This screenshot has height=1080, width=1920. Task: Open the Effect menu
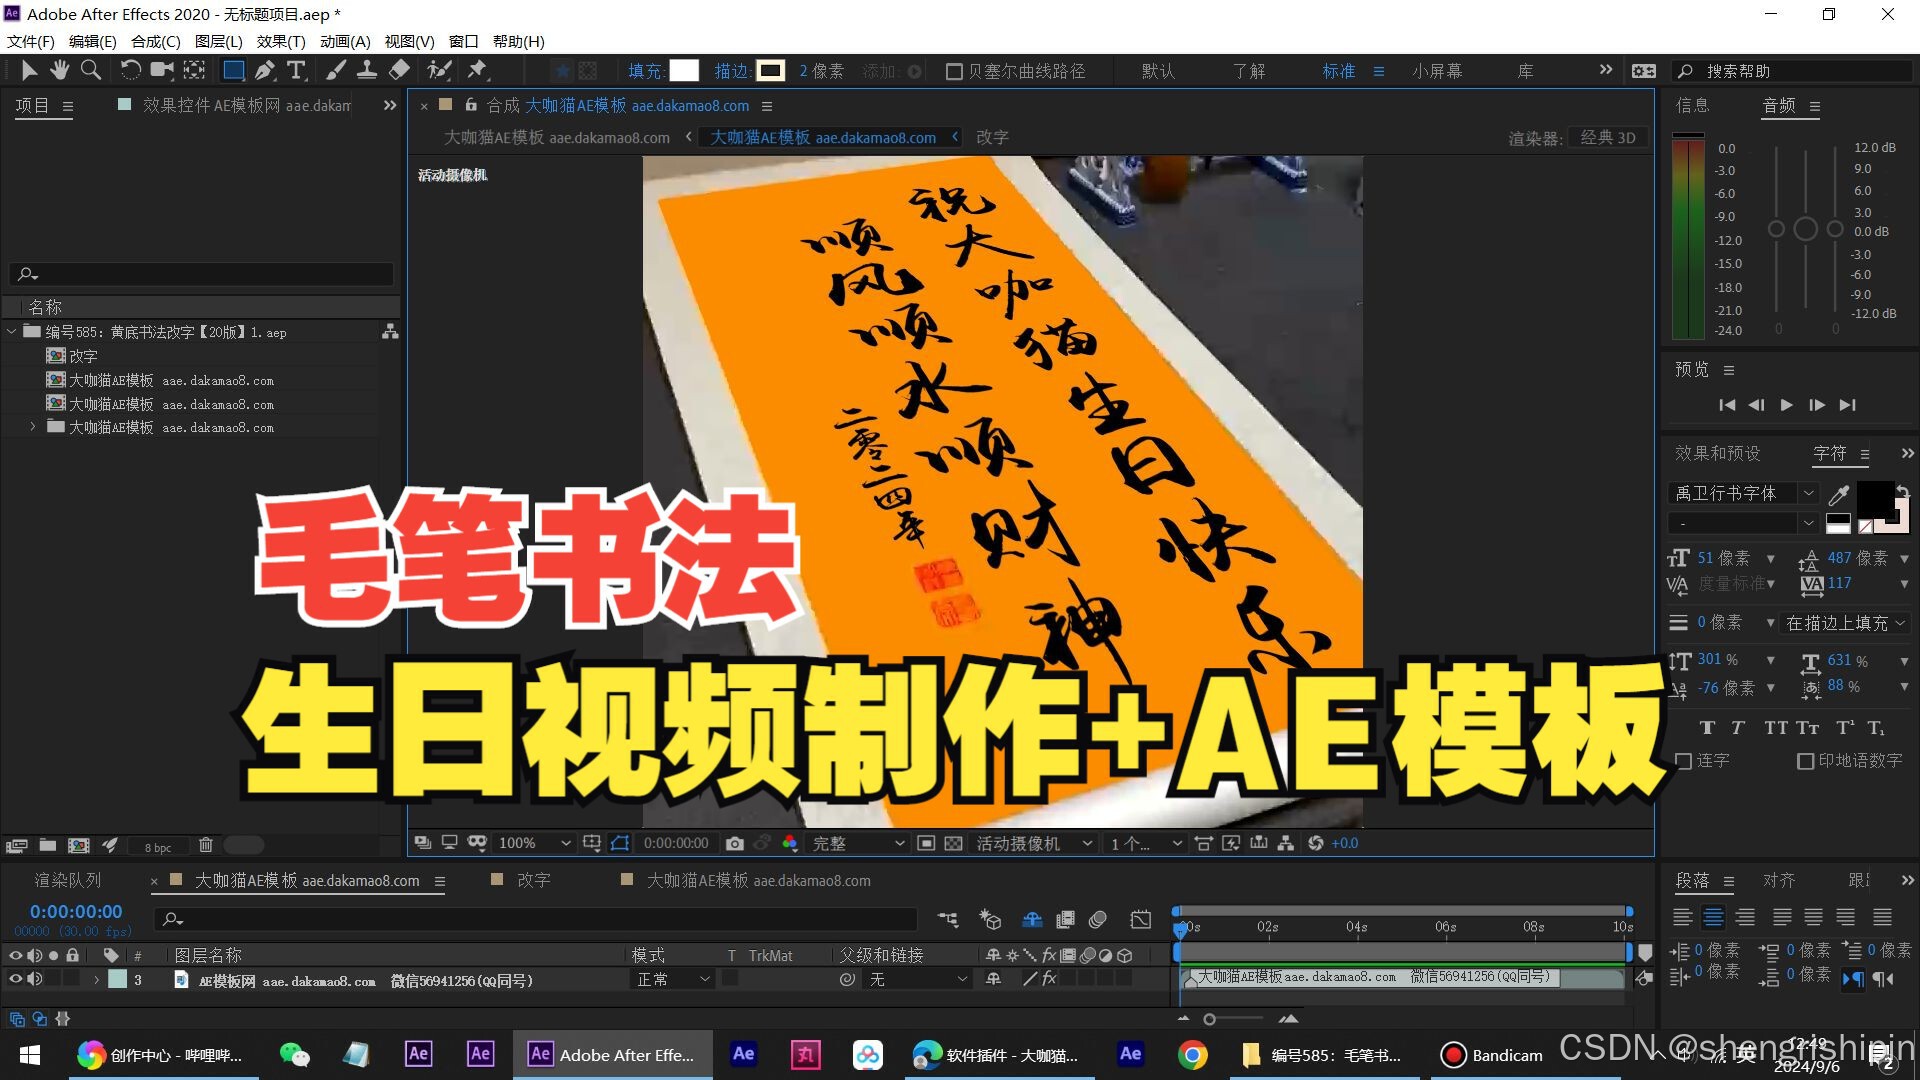pos(280,41)
